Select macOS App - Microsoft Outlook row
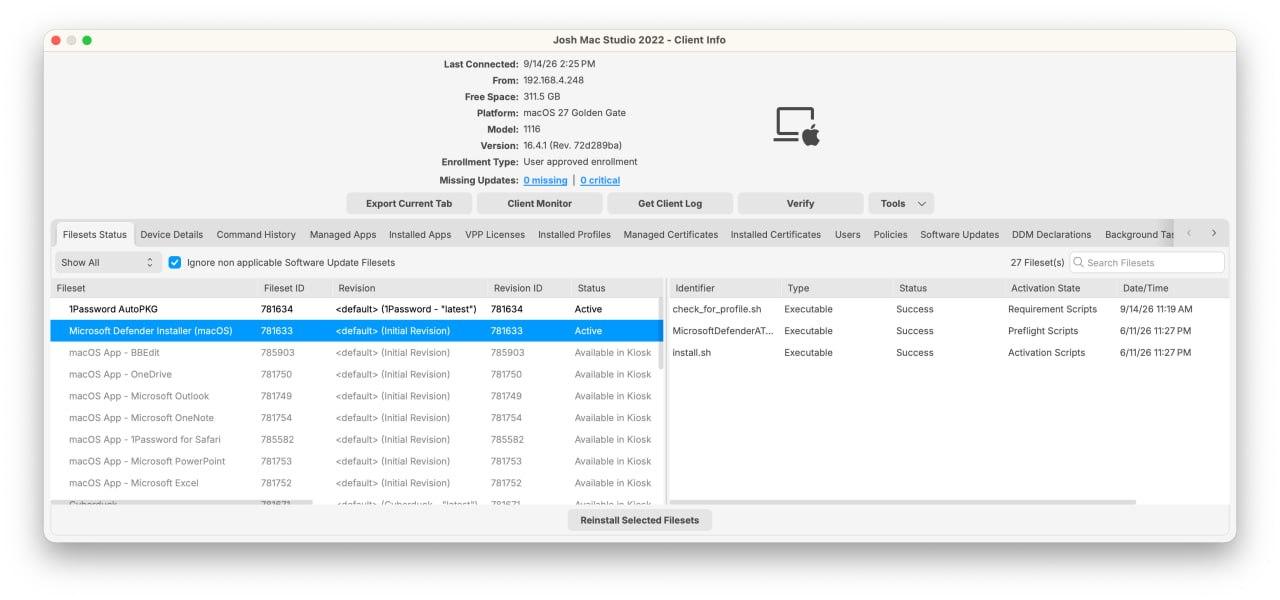This screenshot has height=600, width=1280. click(355, 396)
